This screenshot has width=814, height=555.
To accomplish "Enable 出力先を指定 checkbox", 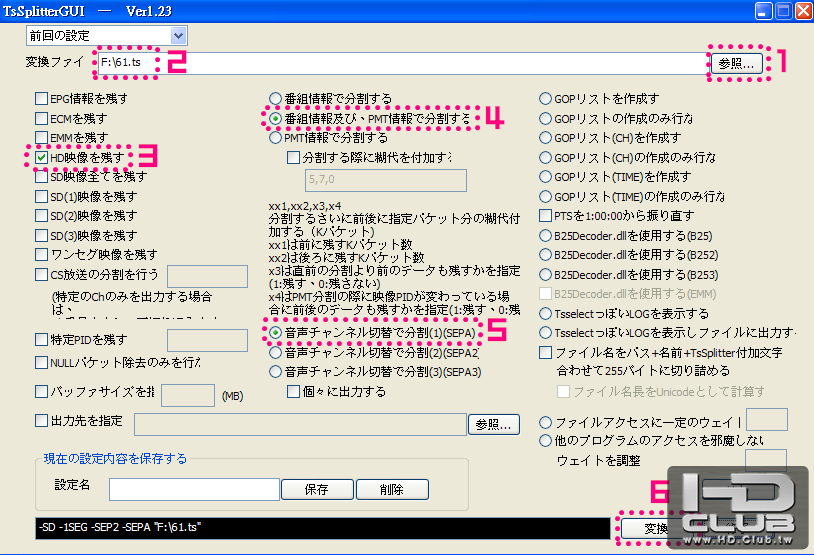I will point(42,421).
